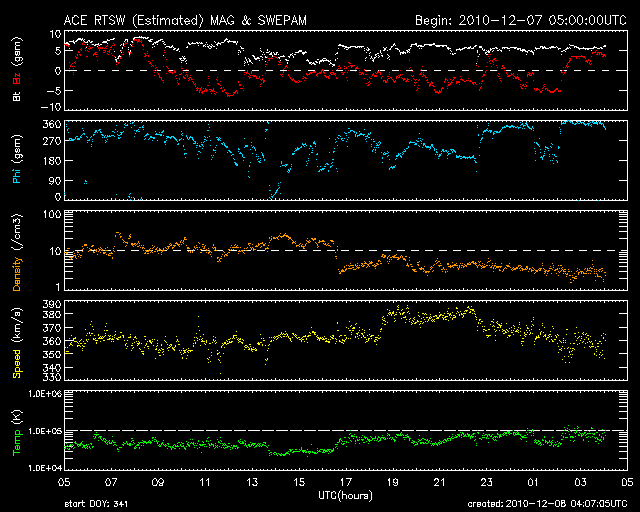Click the '1.0E+04' tick on Temp axis
The height and width of the screenshot is (512, 640).
45,468
